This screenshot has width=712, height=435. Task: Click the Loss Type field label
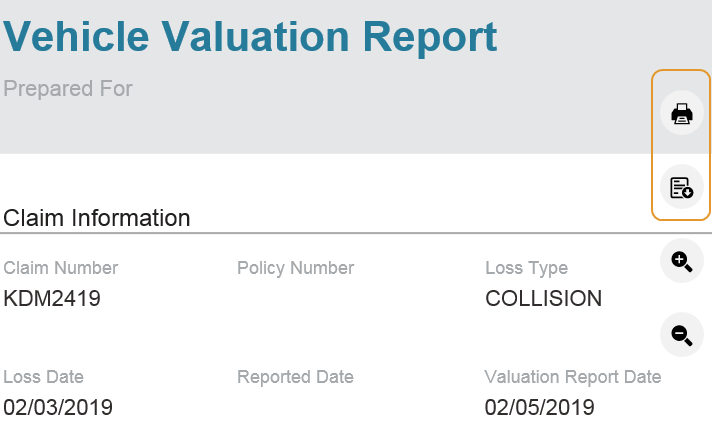pyautogui.click(x=527, y=268)
